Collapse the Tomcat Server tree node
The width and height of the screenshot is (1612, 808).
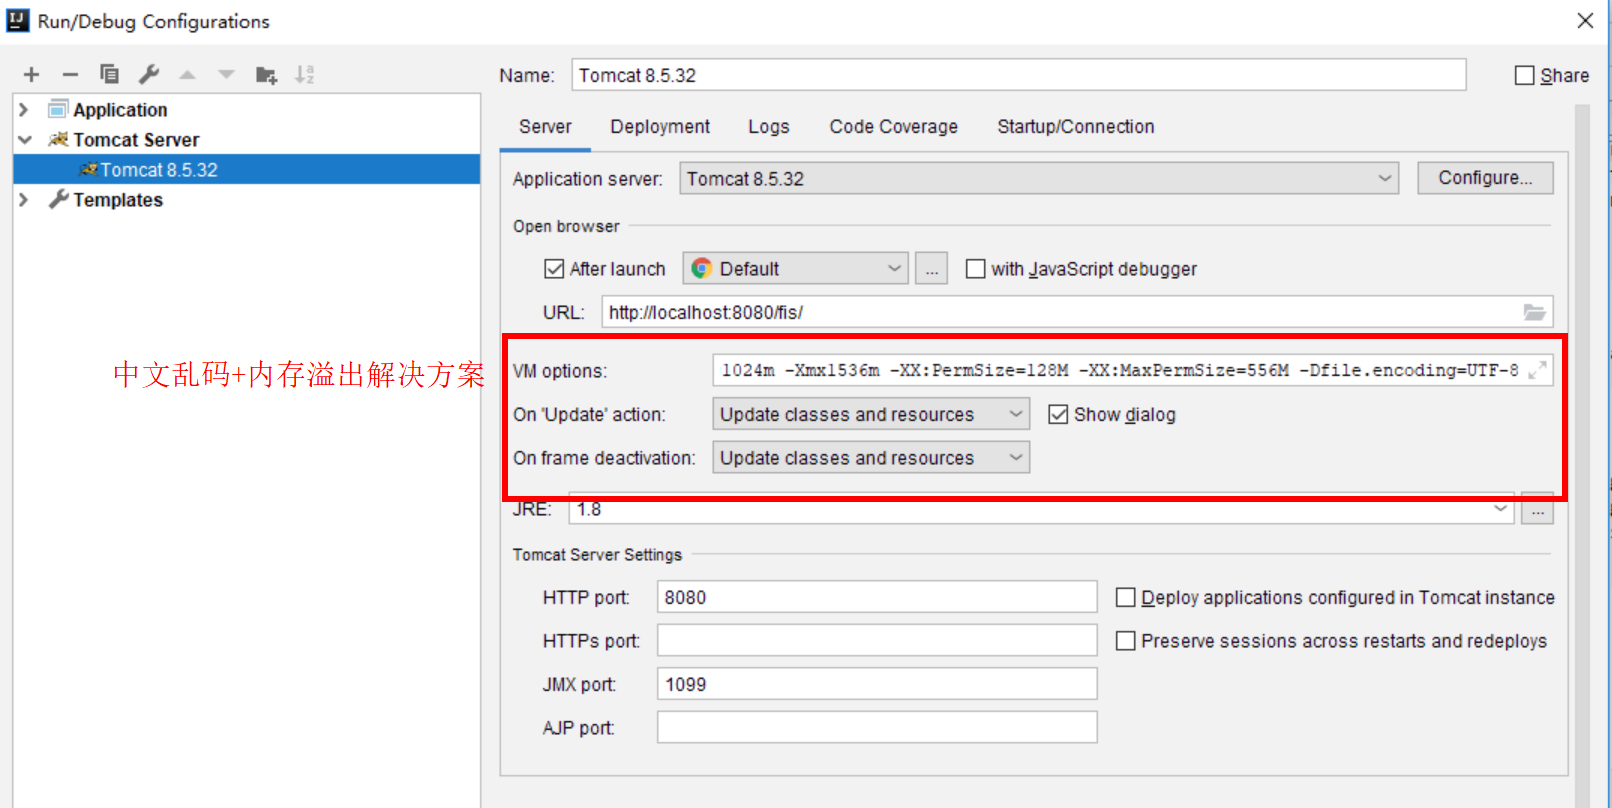click(x=24, y=139)
